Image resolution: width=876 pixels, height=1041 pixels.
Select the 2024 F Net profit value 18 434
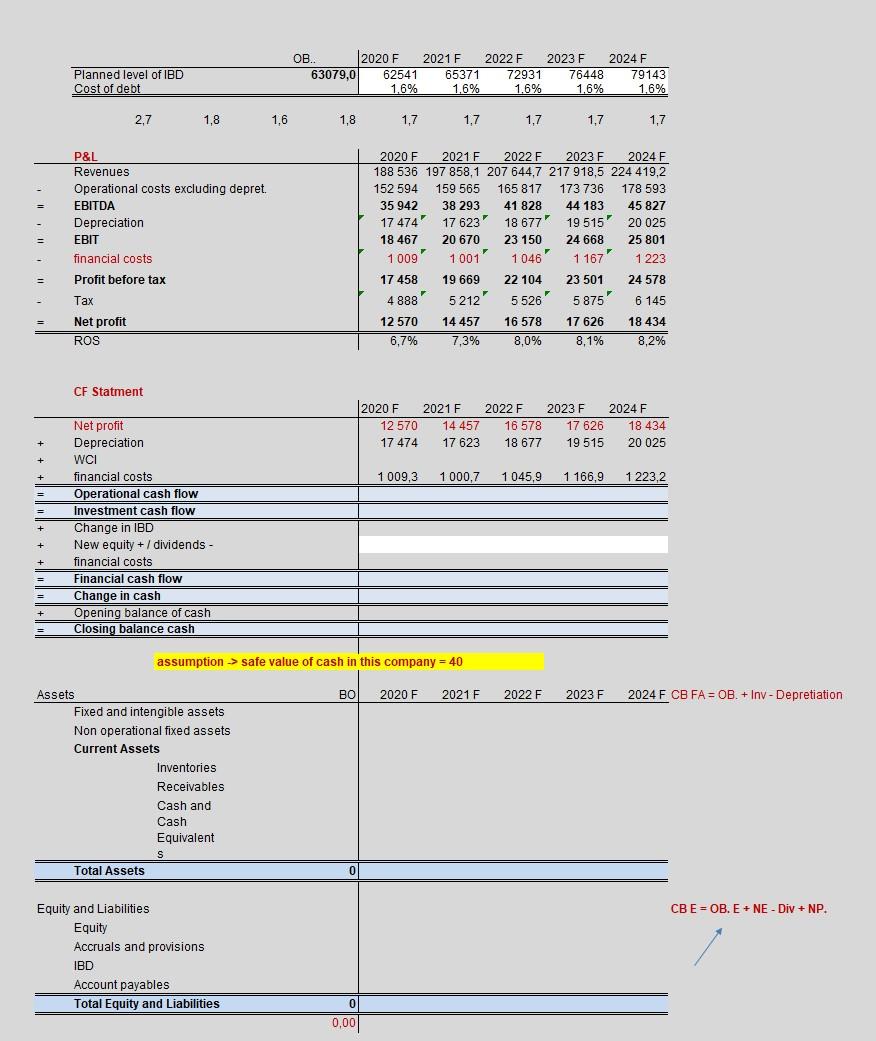click(x=649, y=321)
